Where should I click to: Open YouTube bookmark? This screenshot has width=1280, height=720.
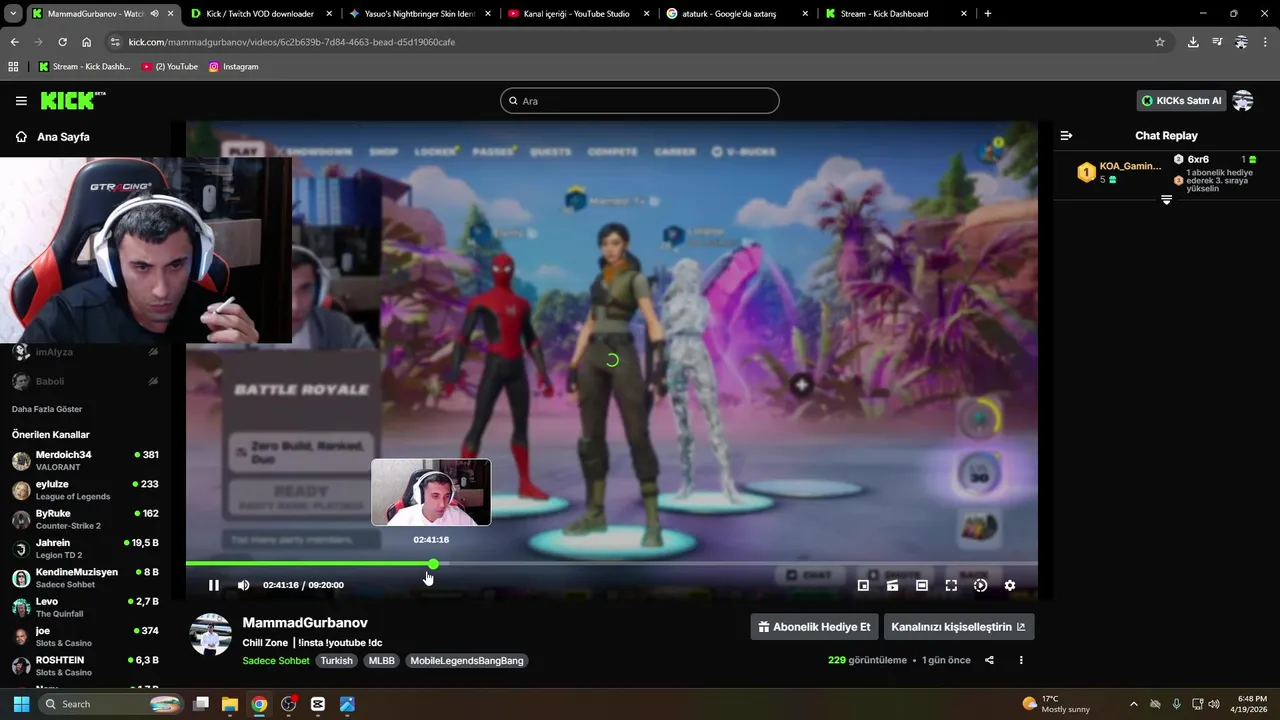170,67
